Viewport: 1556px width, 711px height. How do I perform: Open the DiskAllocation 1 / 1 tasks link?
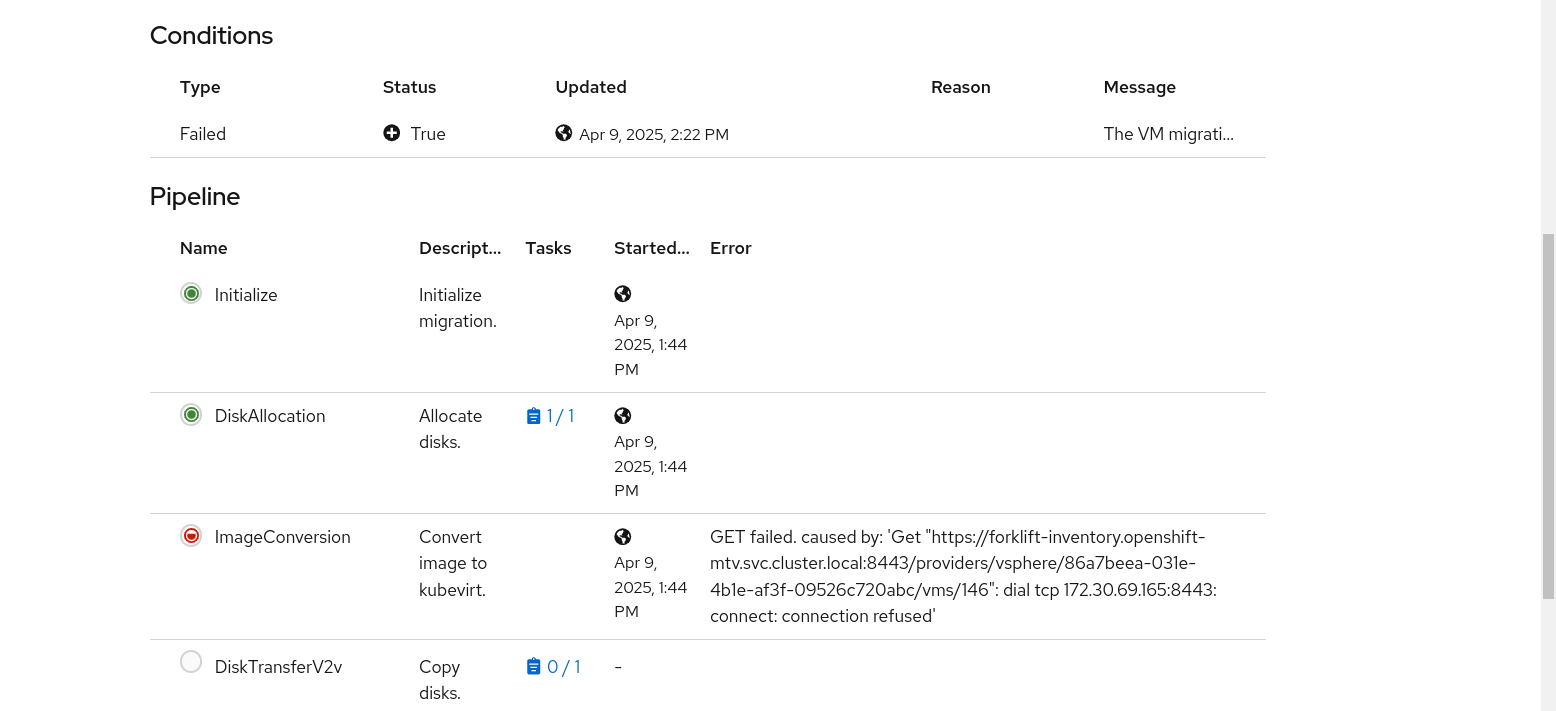[550, 416]
